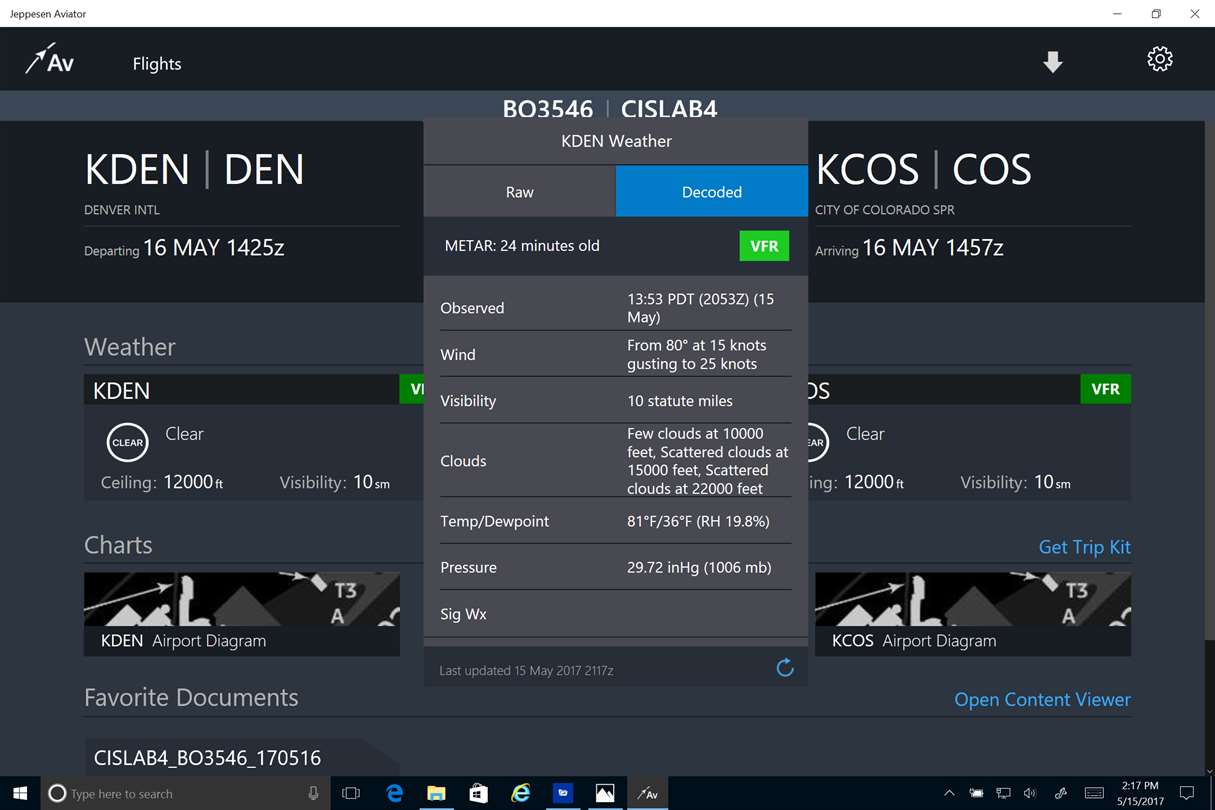
Task: Click the Cortana search box
Action: [x=186, y=793]
